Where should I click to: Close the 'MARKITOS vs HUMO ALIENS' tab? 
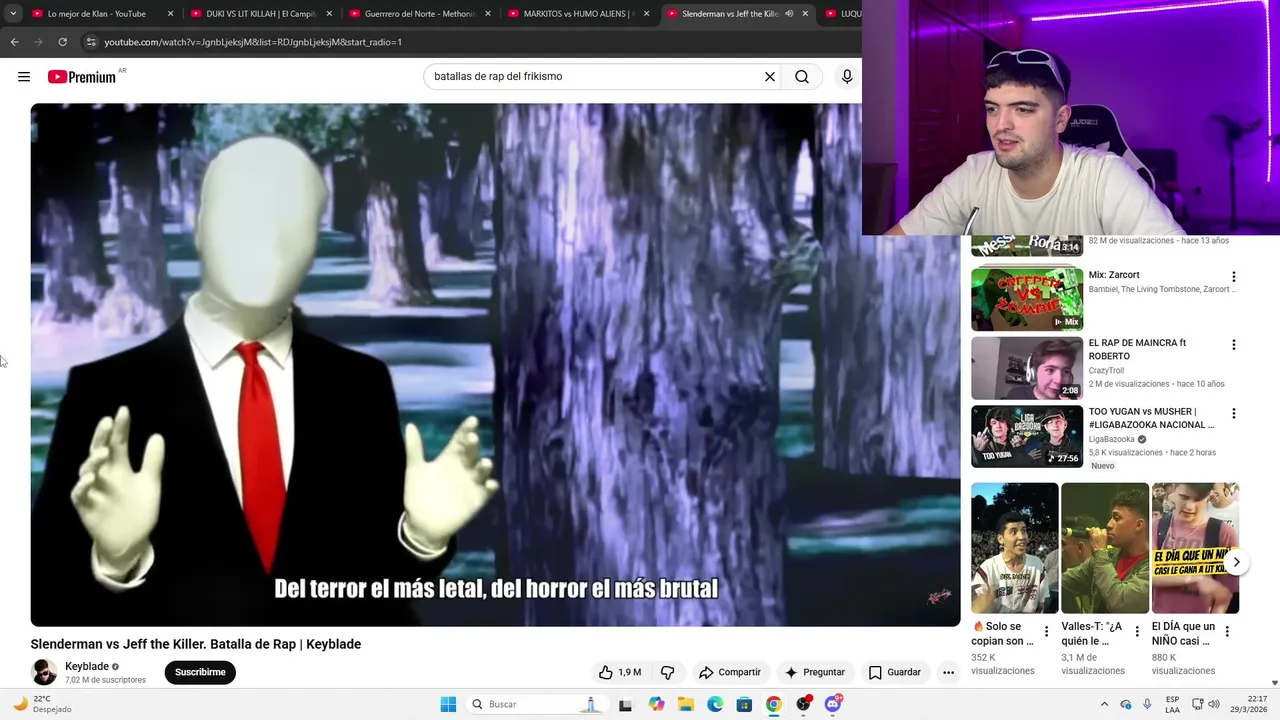tap(647, 14)
